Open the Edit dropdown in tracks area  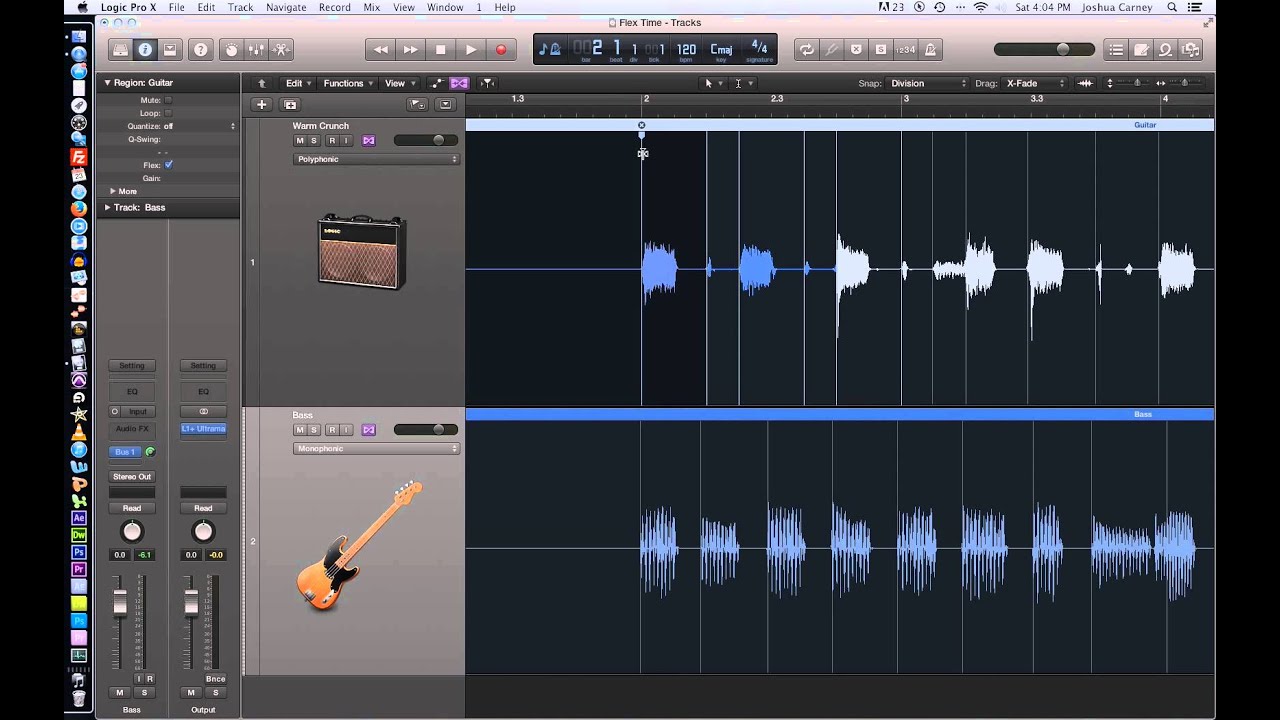point(298,83)
